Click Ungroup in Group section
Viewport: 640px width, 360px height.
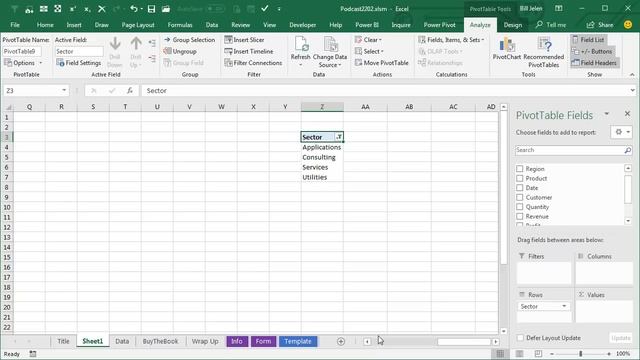[180, 51]
